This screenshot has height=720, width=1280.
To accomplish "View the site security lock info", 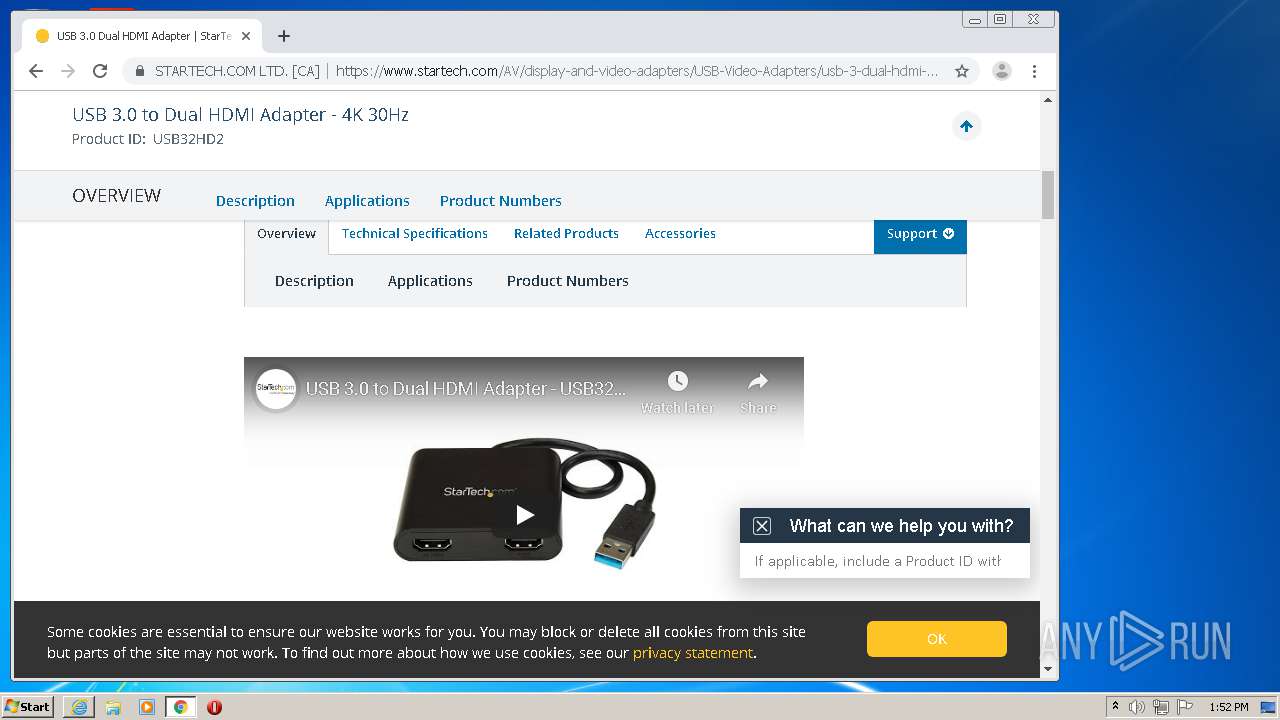I will tap(139, 71).
